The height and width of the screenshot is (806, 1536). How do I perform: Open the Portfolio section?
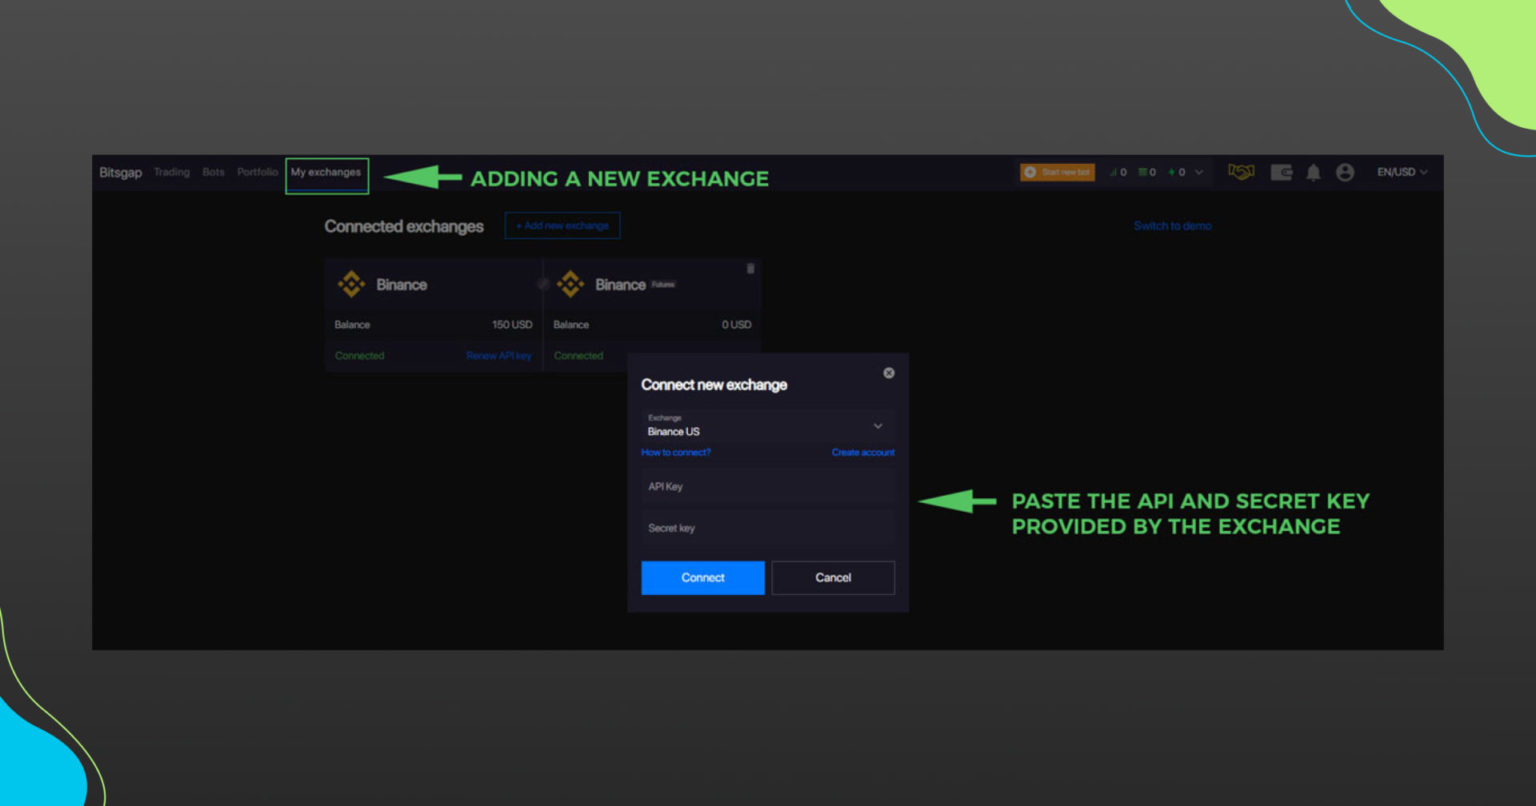pos(258,172)
